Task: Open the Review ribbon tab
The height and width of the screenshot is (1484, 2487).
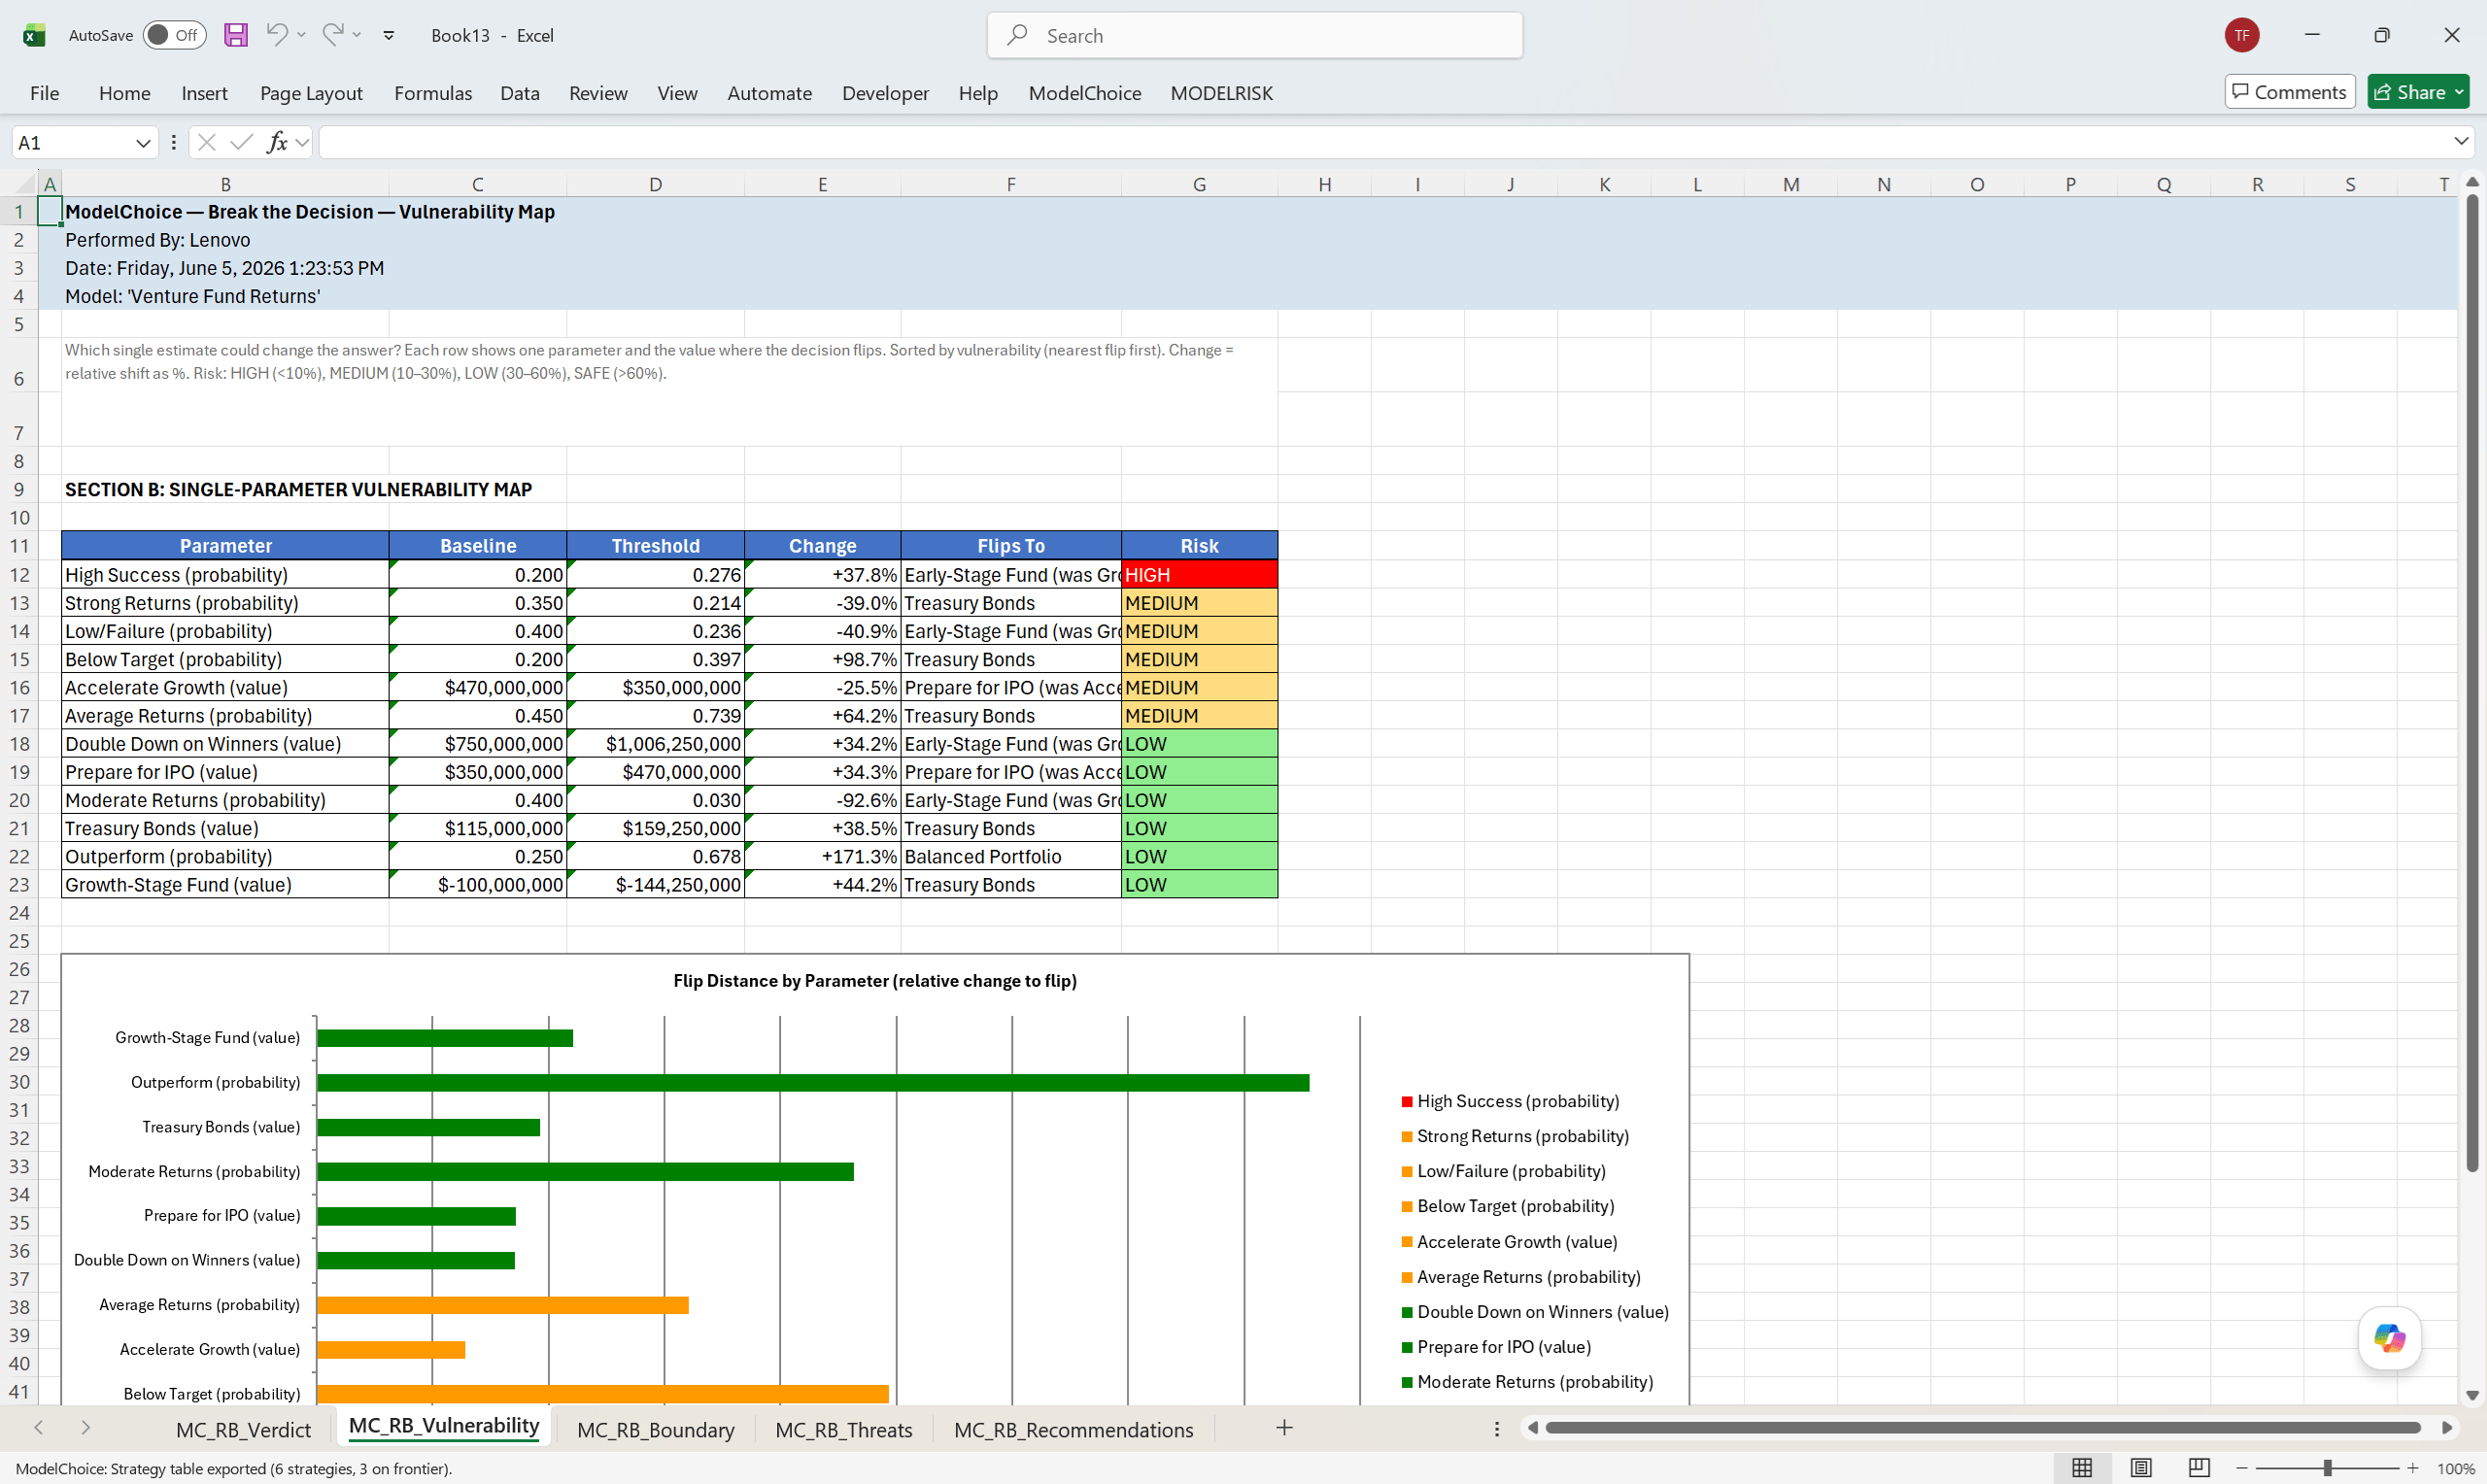Action: pyautogui.click(x=598, y=93)
